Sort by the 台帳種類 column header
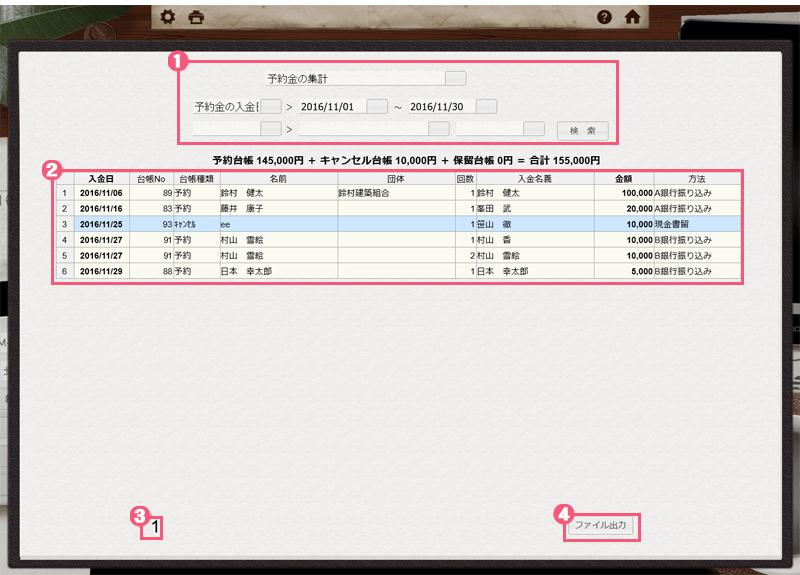The width and height of the screenshot is (800, 575). 196,179
